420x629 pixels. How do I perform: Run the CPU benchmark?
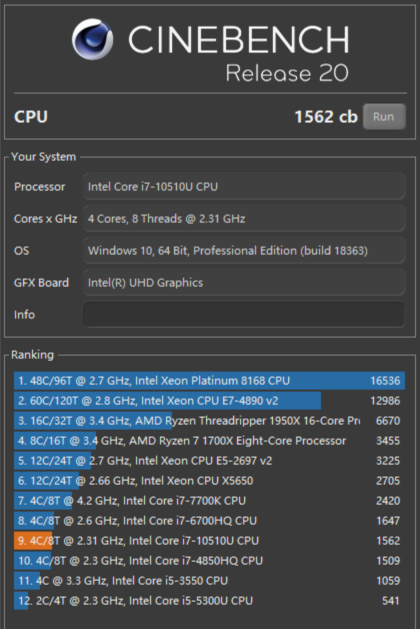click(x=384, y=117)
